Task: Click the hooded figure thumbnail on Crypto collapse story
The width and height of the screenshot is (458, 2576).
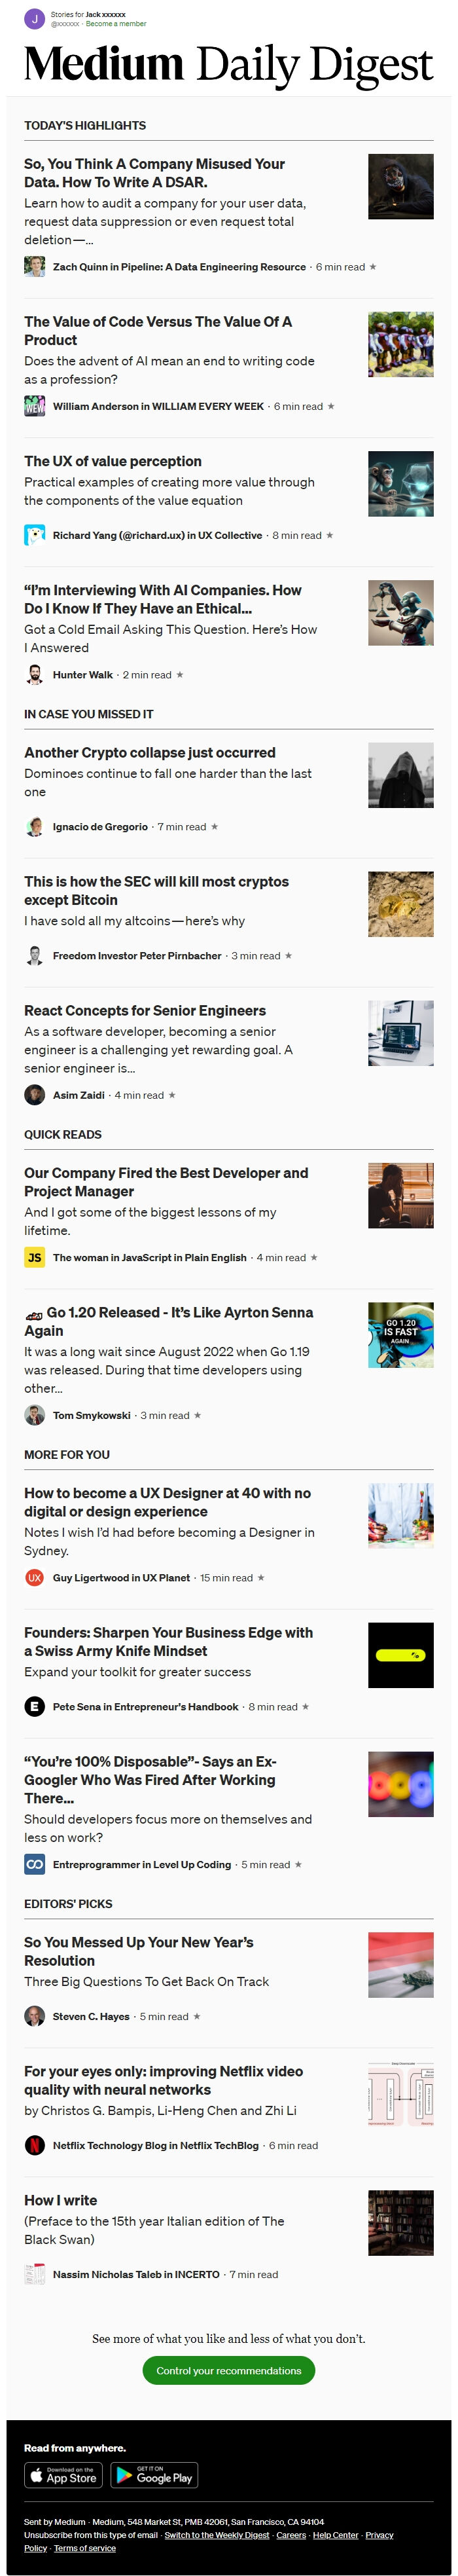Action: tap(401, 775)
